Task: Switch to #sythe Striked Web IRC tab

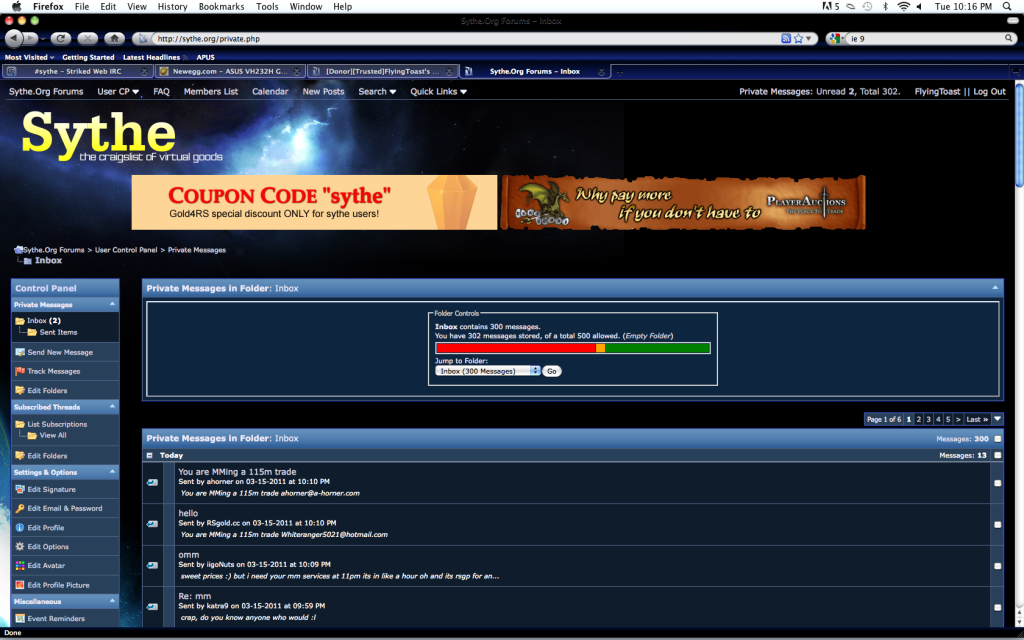Action: point(78,71)
